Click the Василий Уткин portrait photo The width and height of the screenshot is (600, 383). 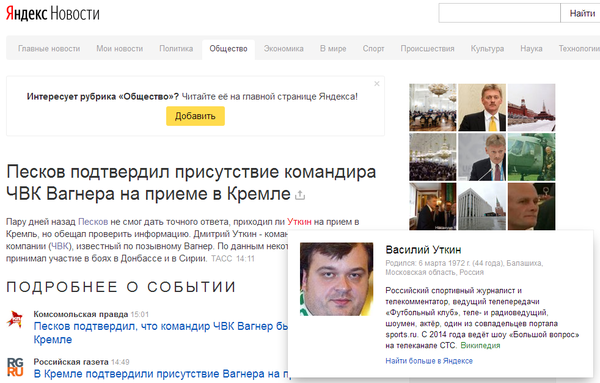click(336, 279)
